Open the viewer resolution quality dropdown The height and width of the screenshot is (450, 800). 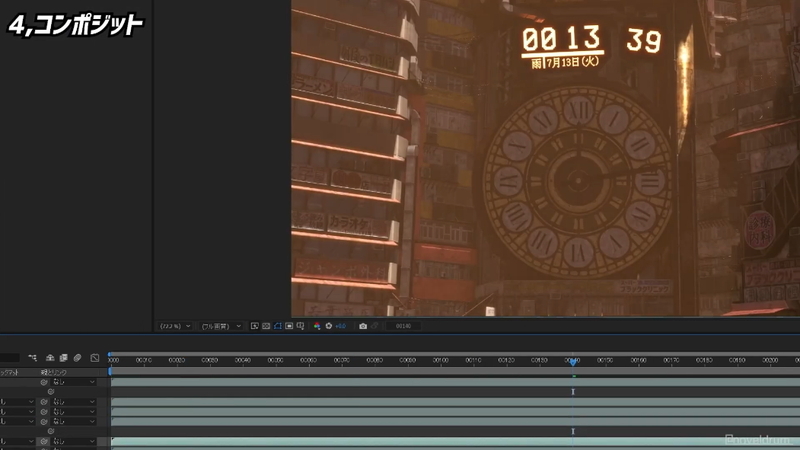pos(219,326)
